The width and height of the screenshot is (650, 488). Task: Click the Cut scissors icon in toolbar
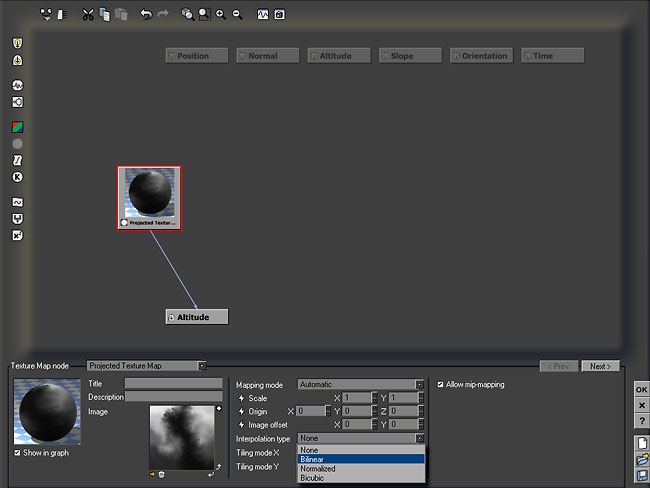[88, 14]
